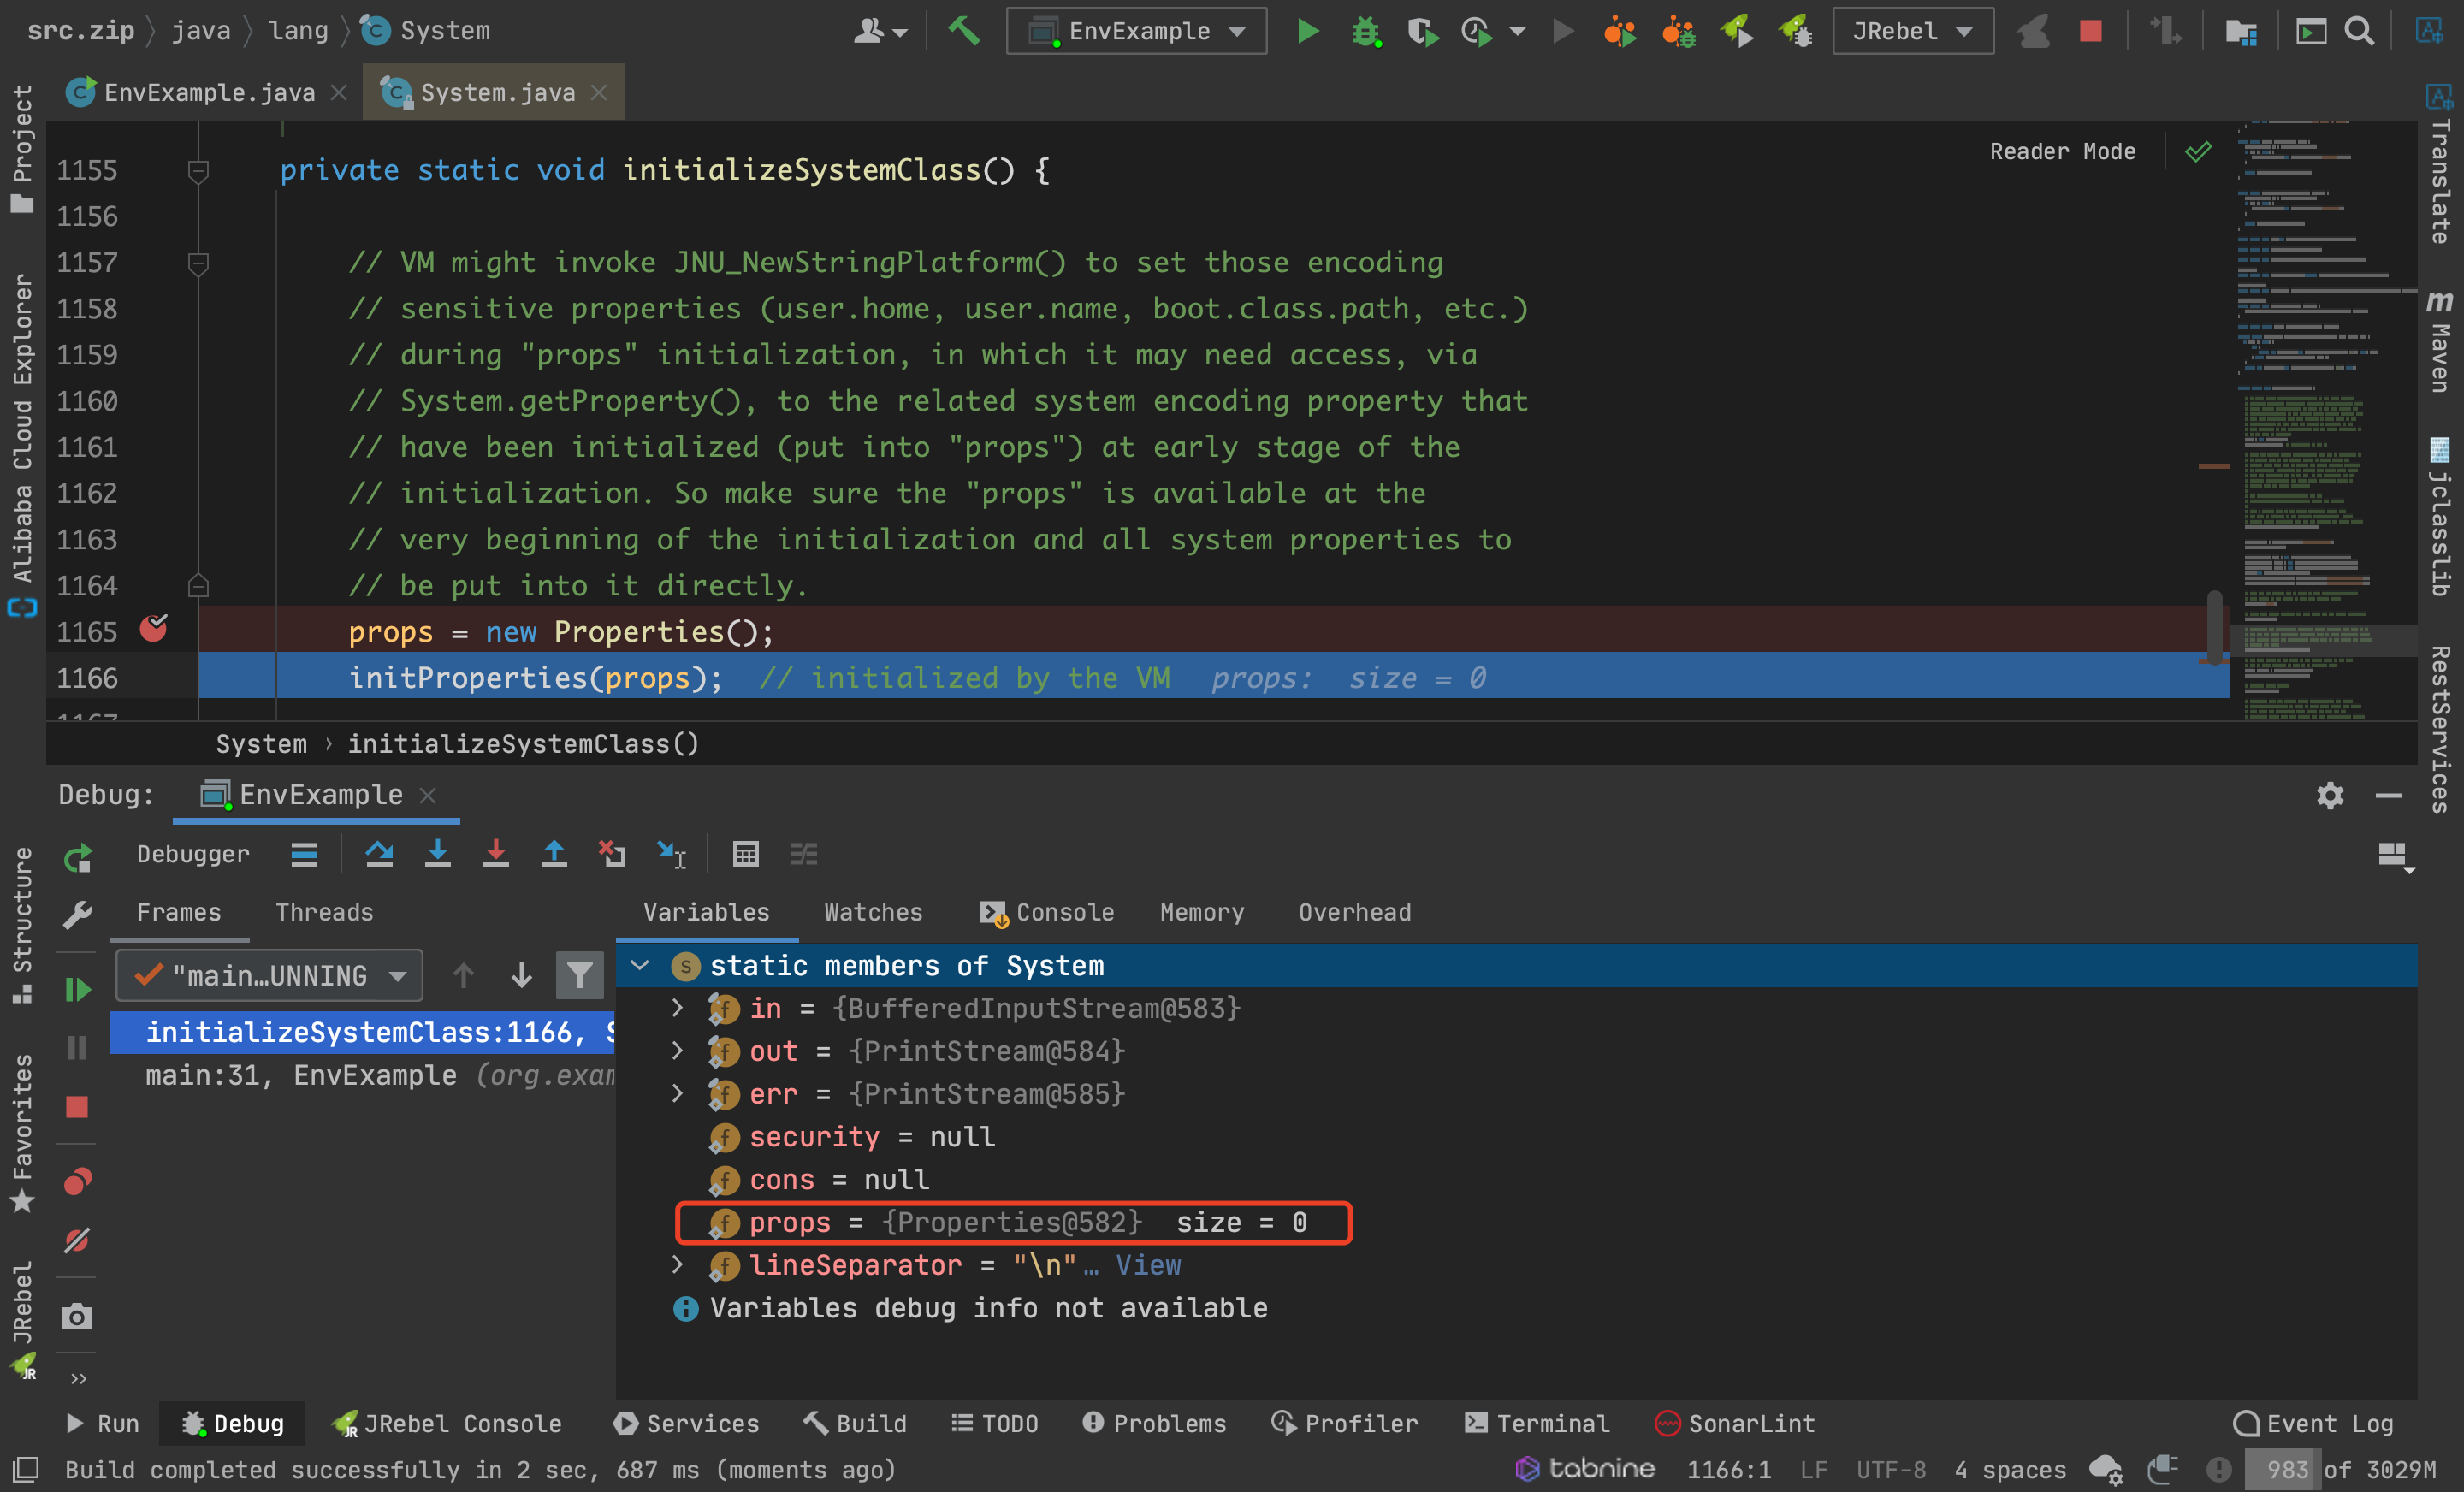Click the thread dump camera icon
The height and width of the screenshot is (1492, 2464).
77,1316
